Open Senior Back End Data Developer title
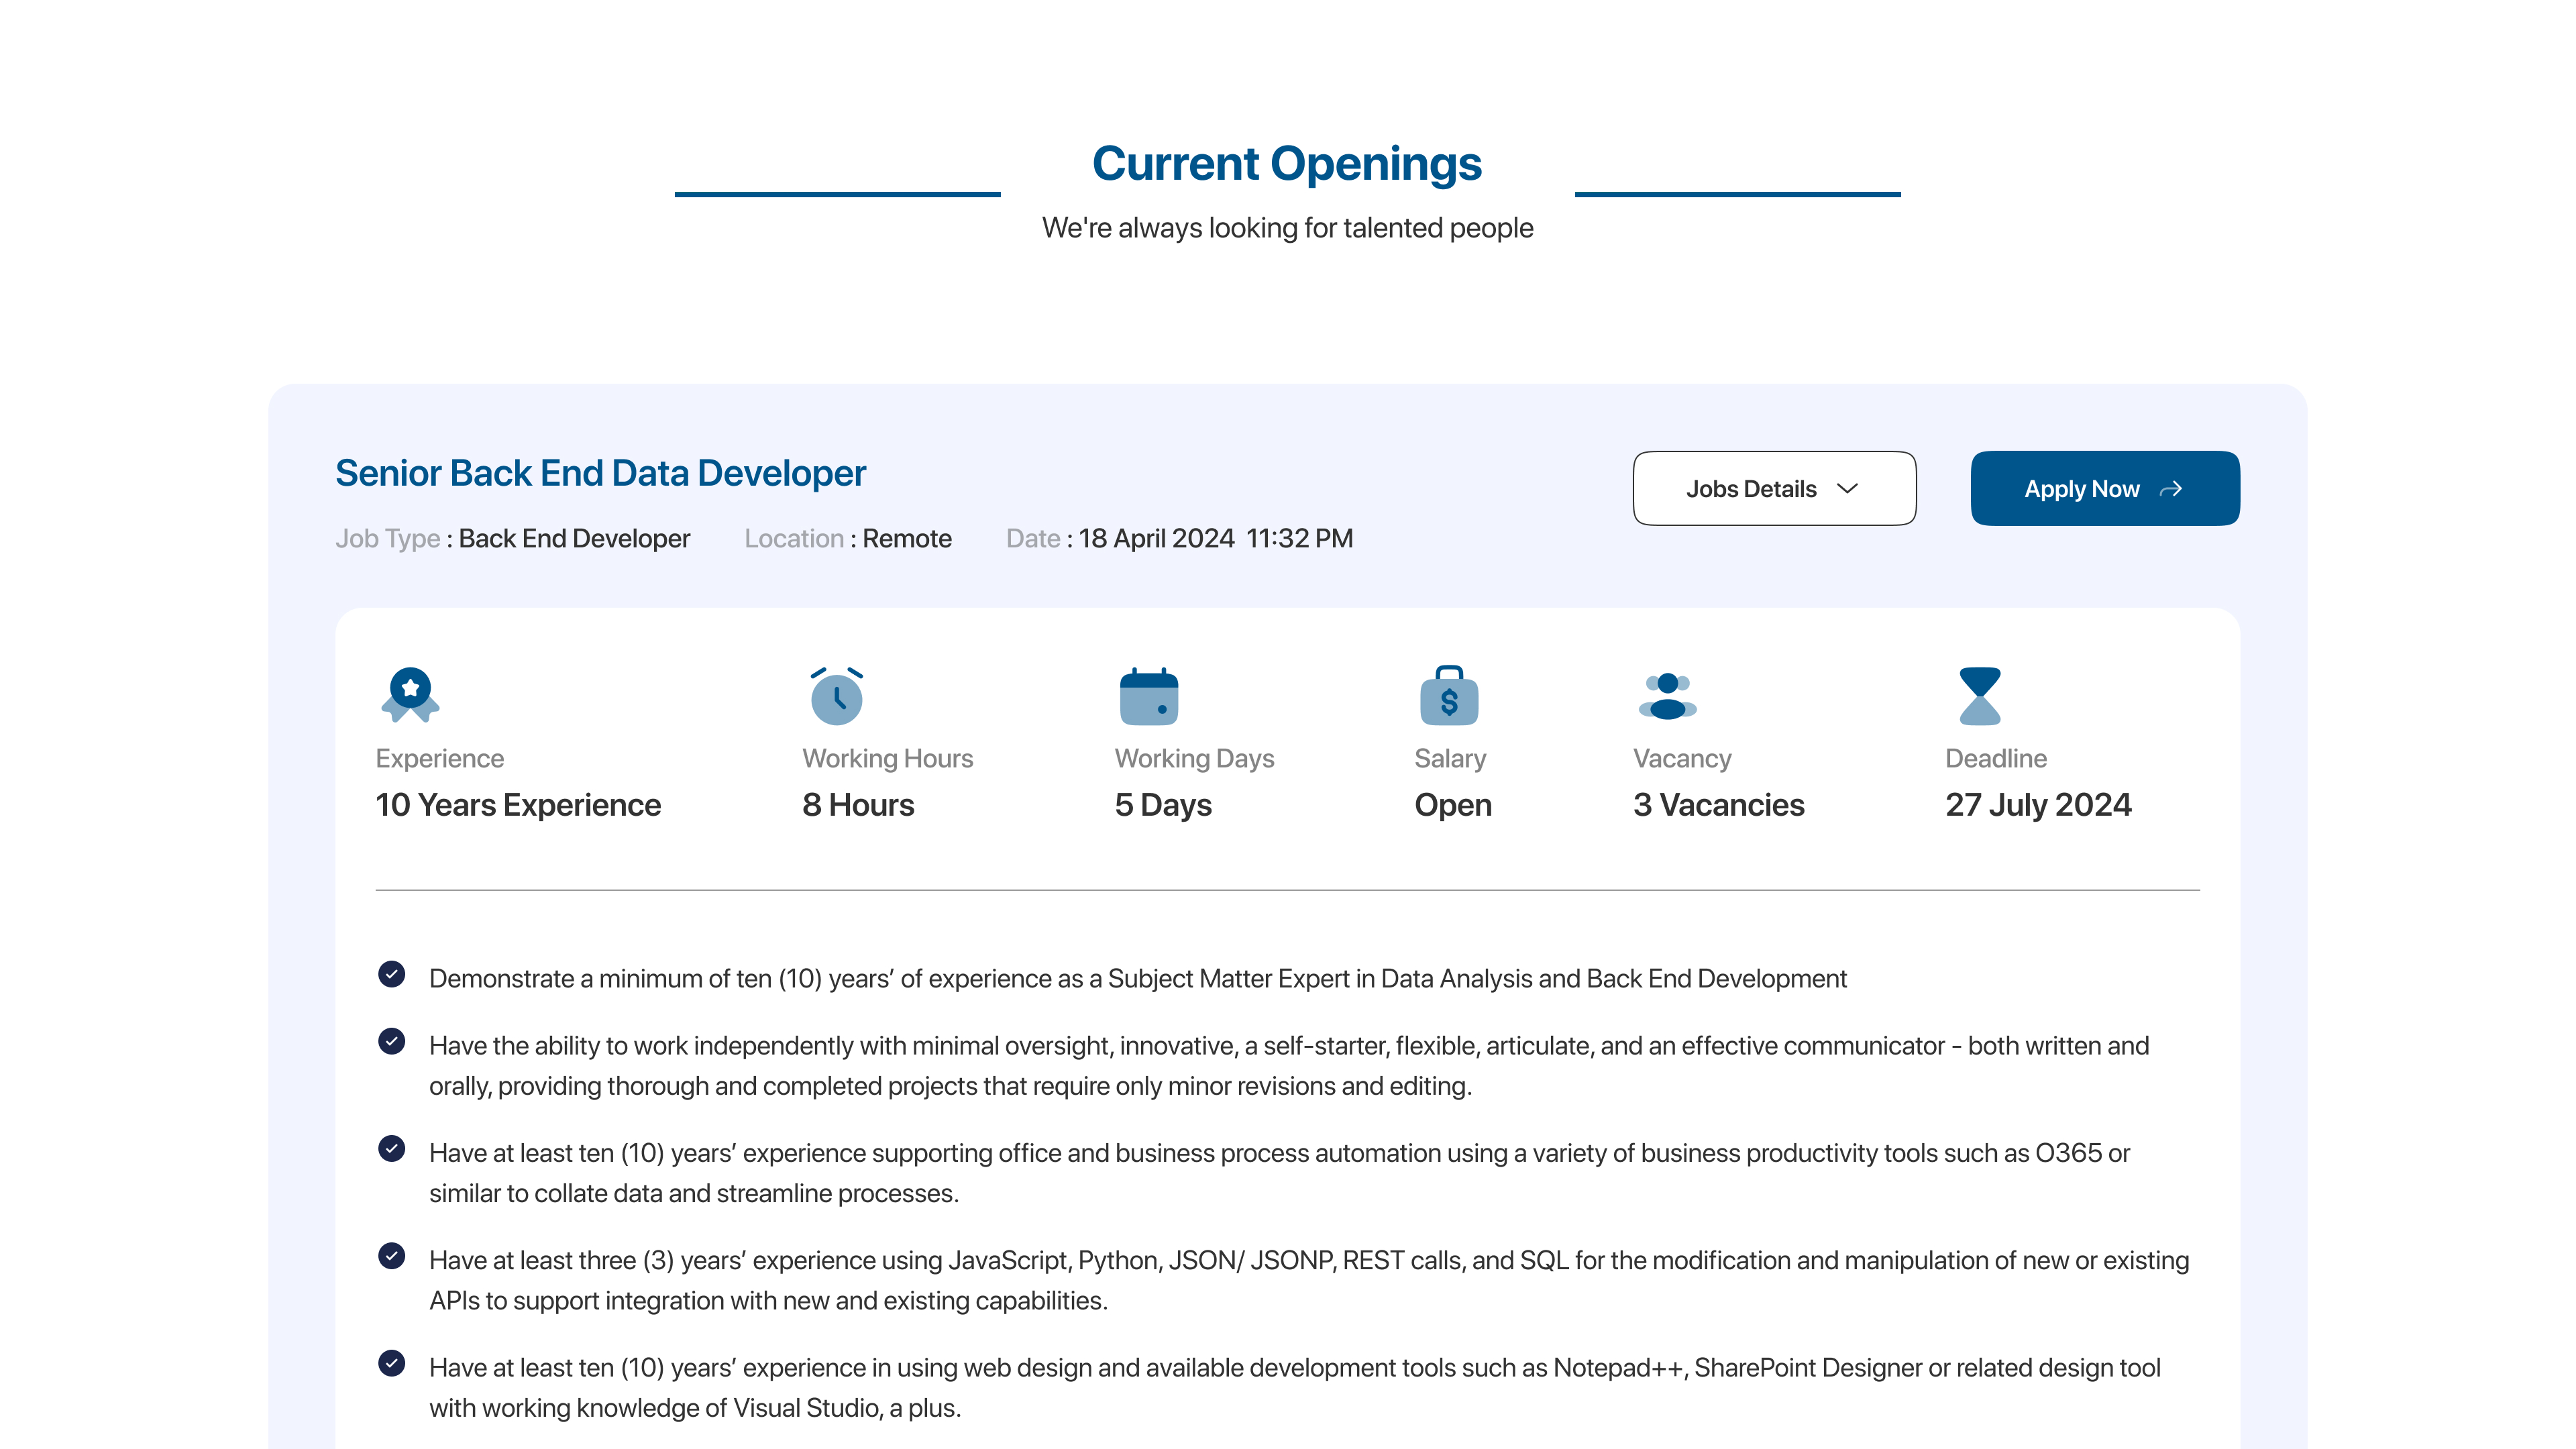 click(600, 473)
